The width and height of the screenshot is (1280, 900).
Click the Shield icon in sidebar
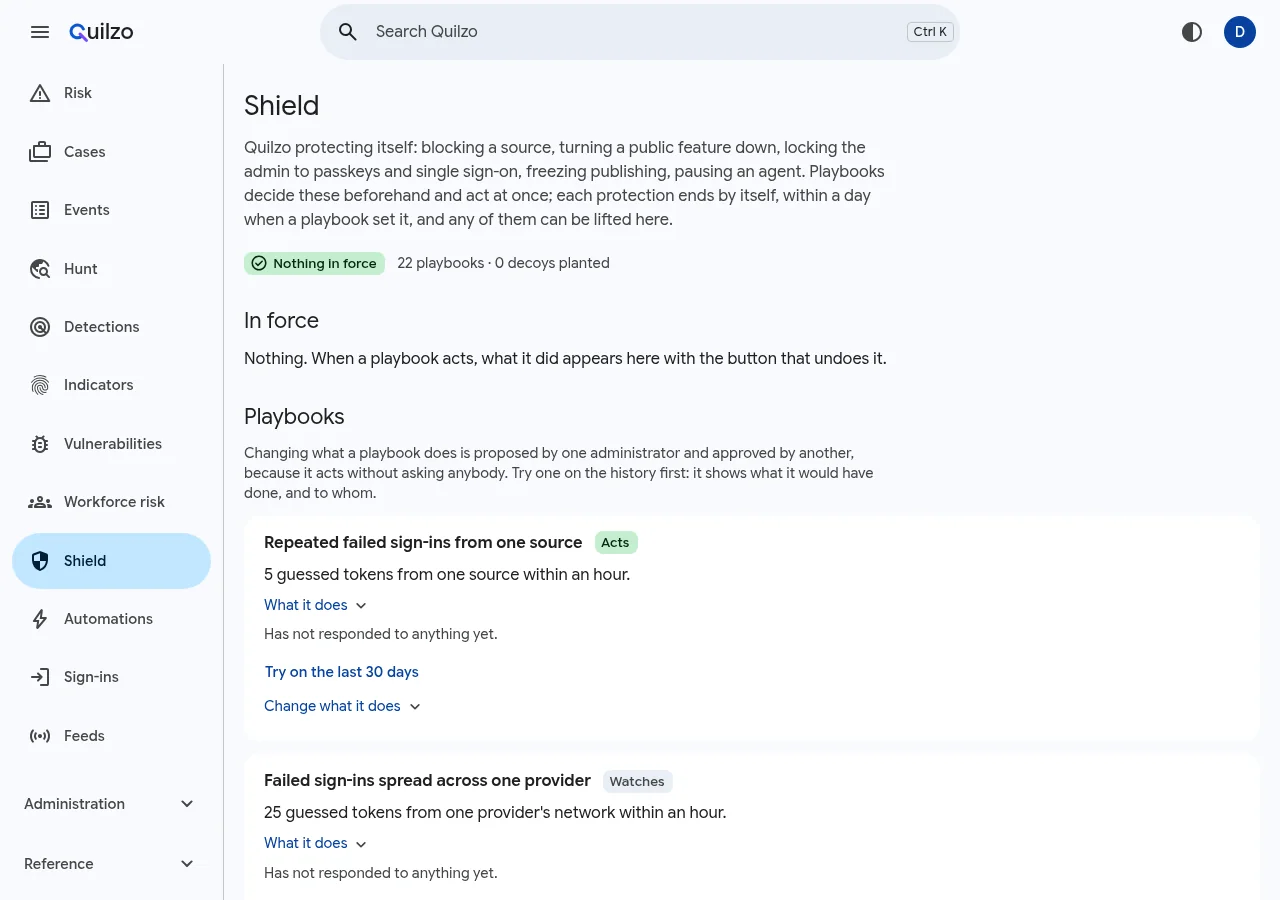click(40, 561)
